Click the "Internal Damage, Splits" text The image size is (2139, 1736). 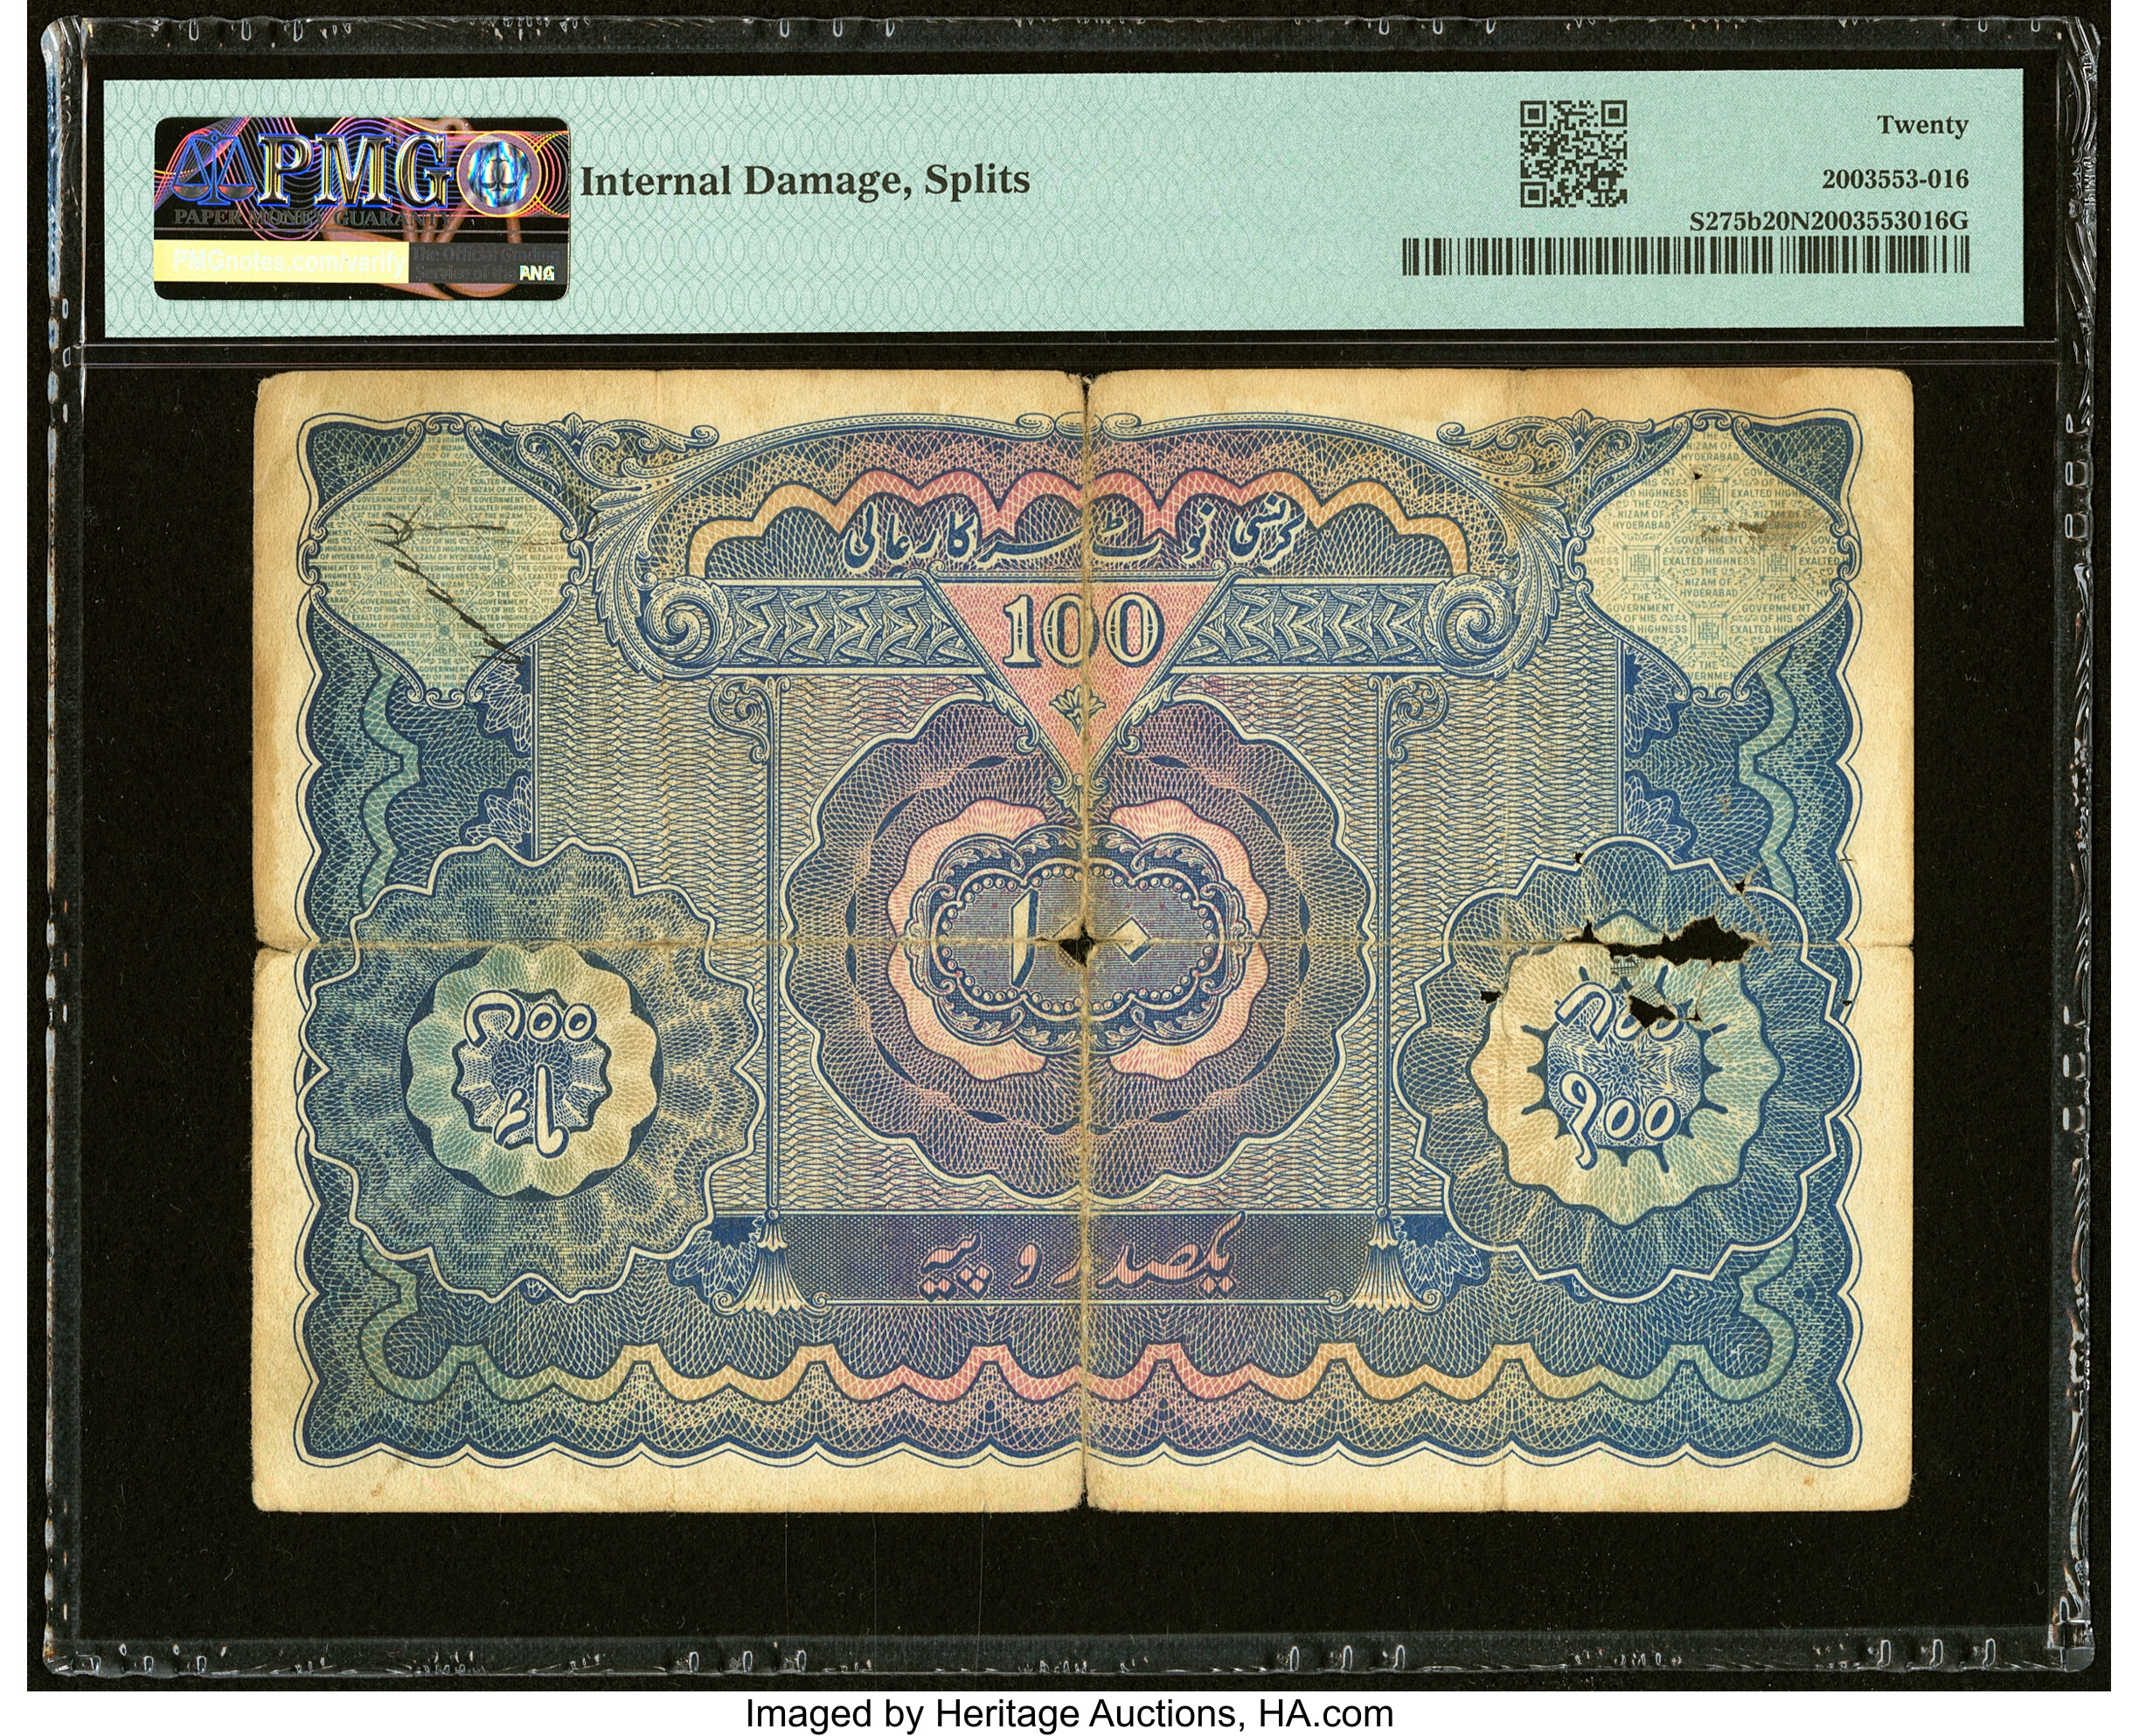pos(805,181)
